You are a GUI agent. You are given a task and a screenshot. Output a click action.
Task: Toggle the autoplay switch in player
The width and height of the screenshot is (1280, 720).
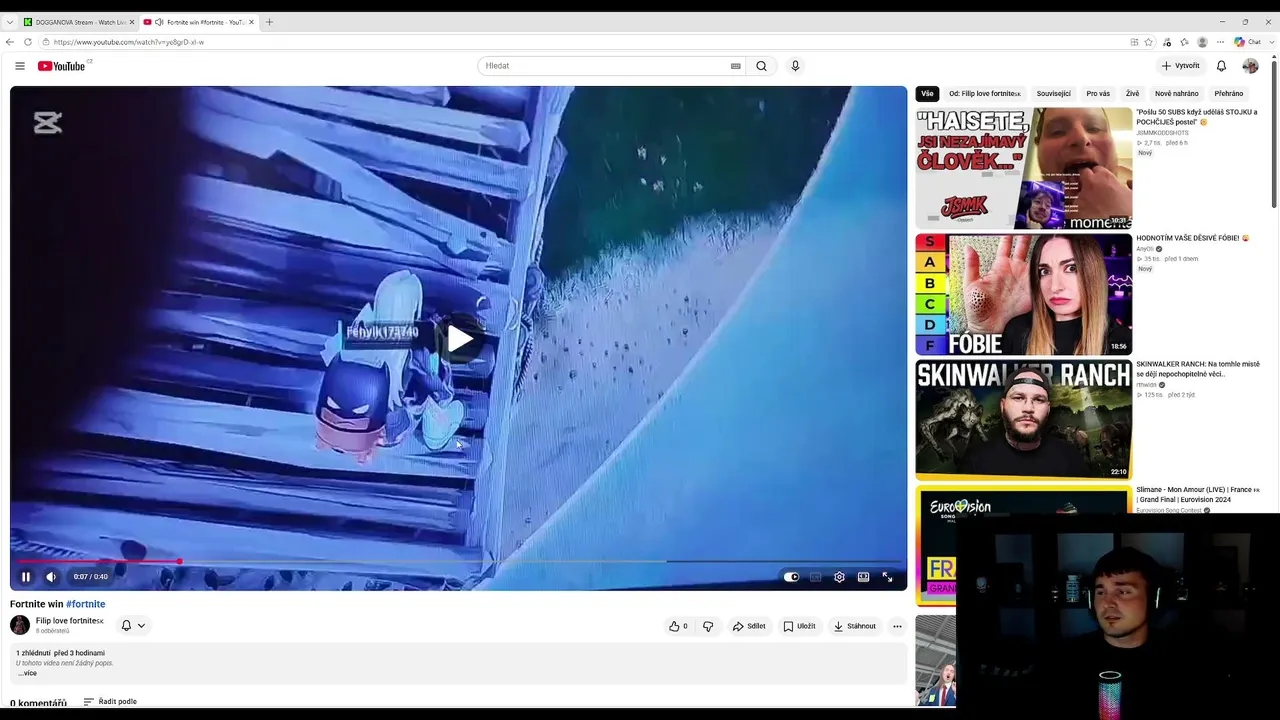point(791,577)
